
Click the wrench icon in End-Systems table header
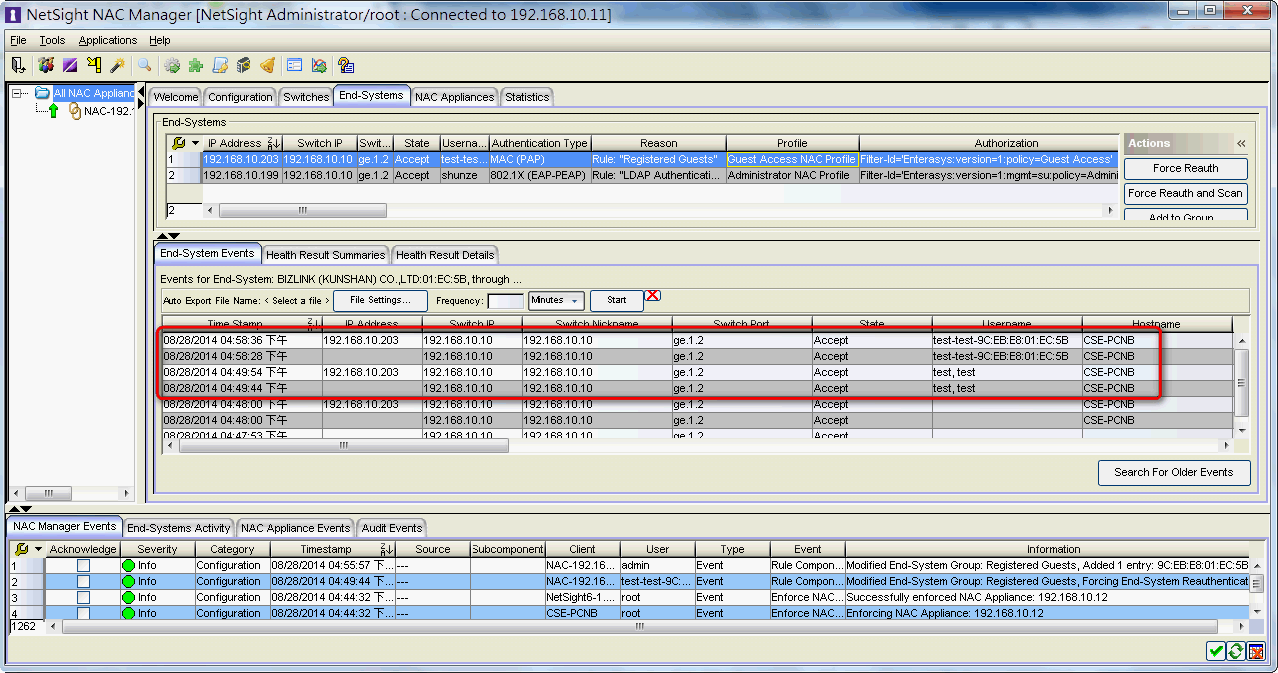pos(178,143)
